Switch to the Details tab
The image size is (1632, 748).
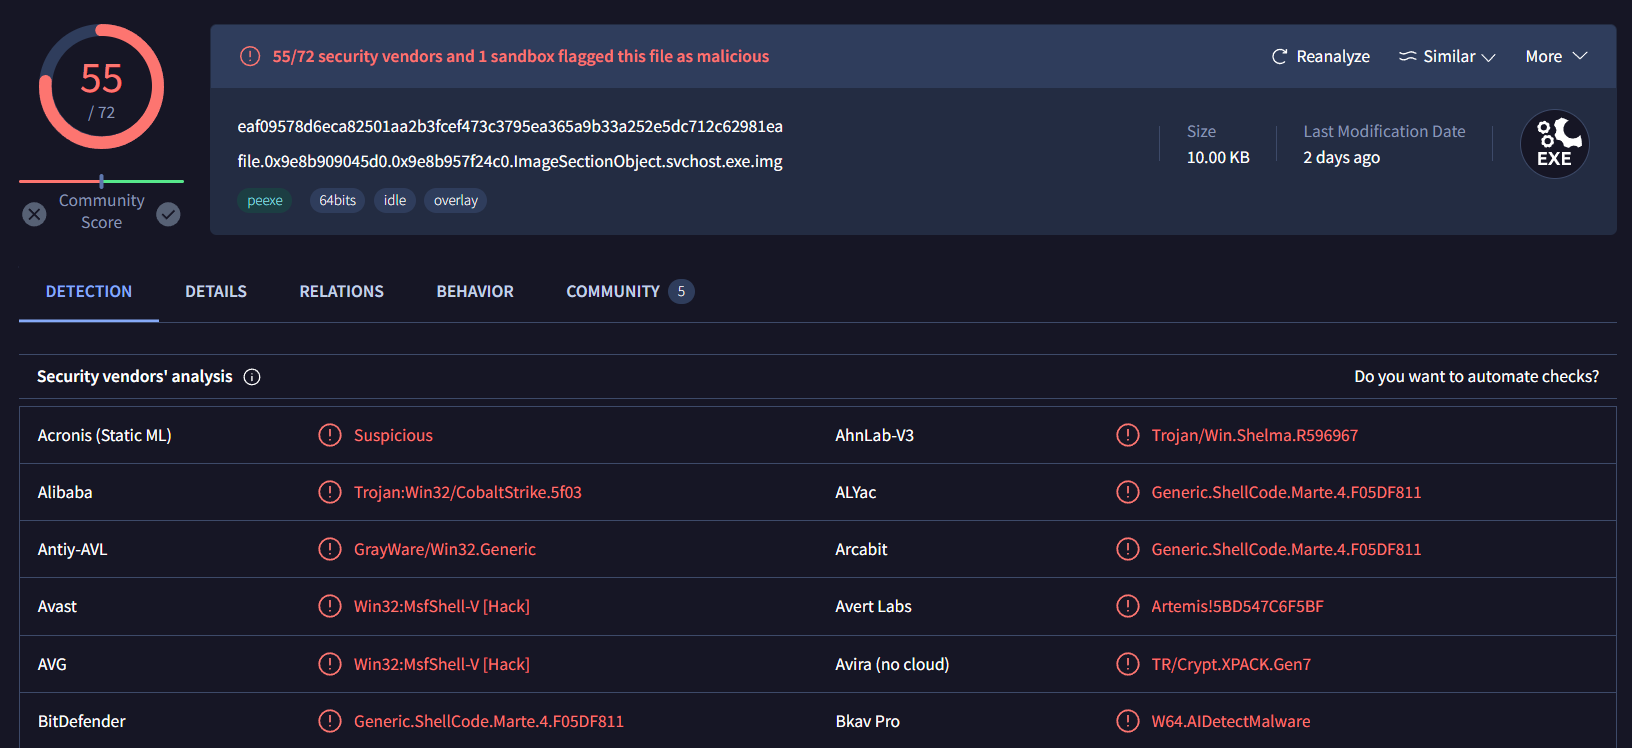(x=216, y=292)
